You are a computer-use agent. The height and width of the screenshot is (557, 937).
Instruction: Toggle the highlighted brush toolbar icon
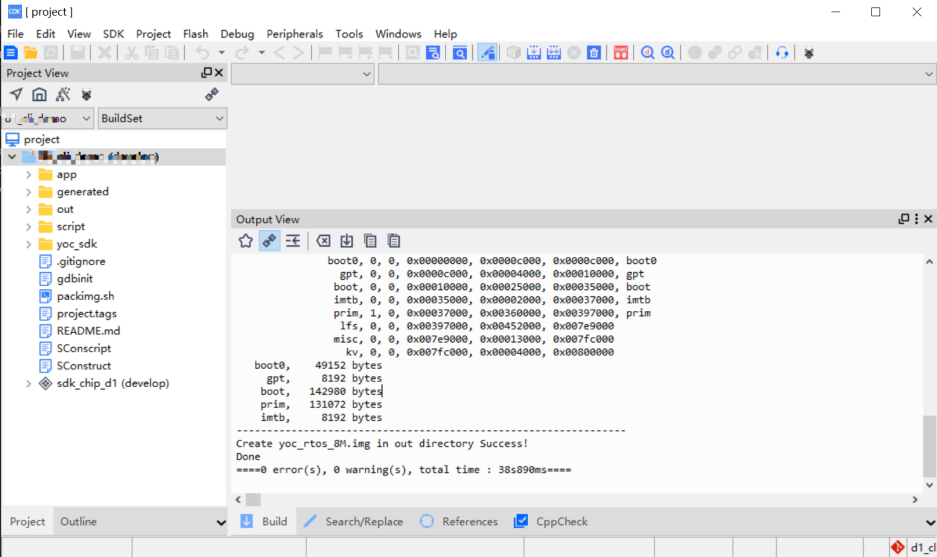[487, 53]
